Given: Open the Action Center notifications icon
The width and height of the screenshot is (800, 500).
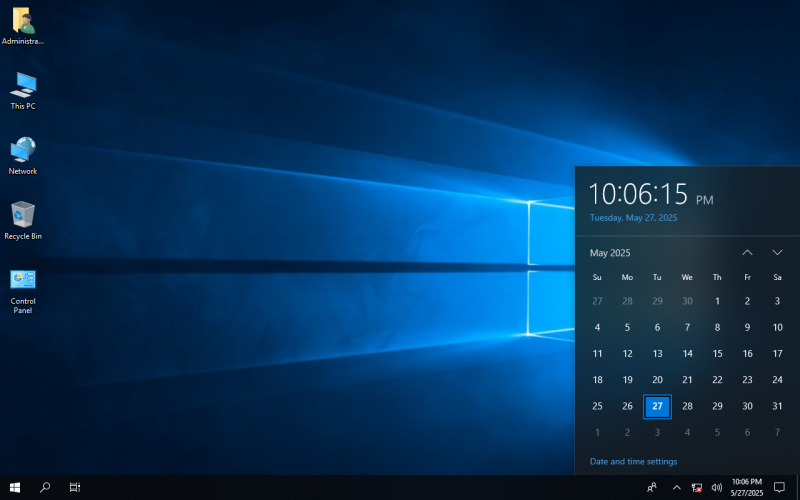Looking at the screenshot, I should click(x=779, y=487).
